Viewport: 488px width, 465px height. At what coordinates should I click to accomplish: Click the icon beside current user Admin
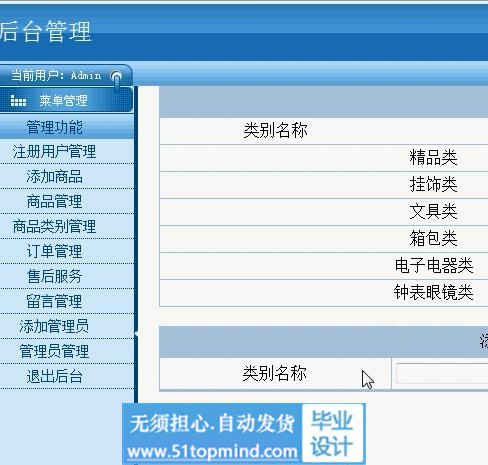116,77
